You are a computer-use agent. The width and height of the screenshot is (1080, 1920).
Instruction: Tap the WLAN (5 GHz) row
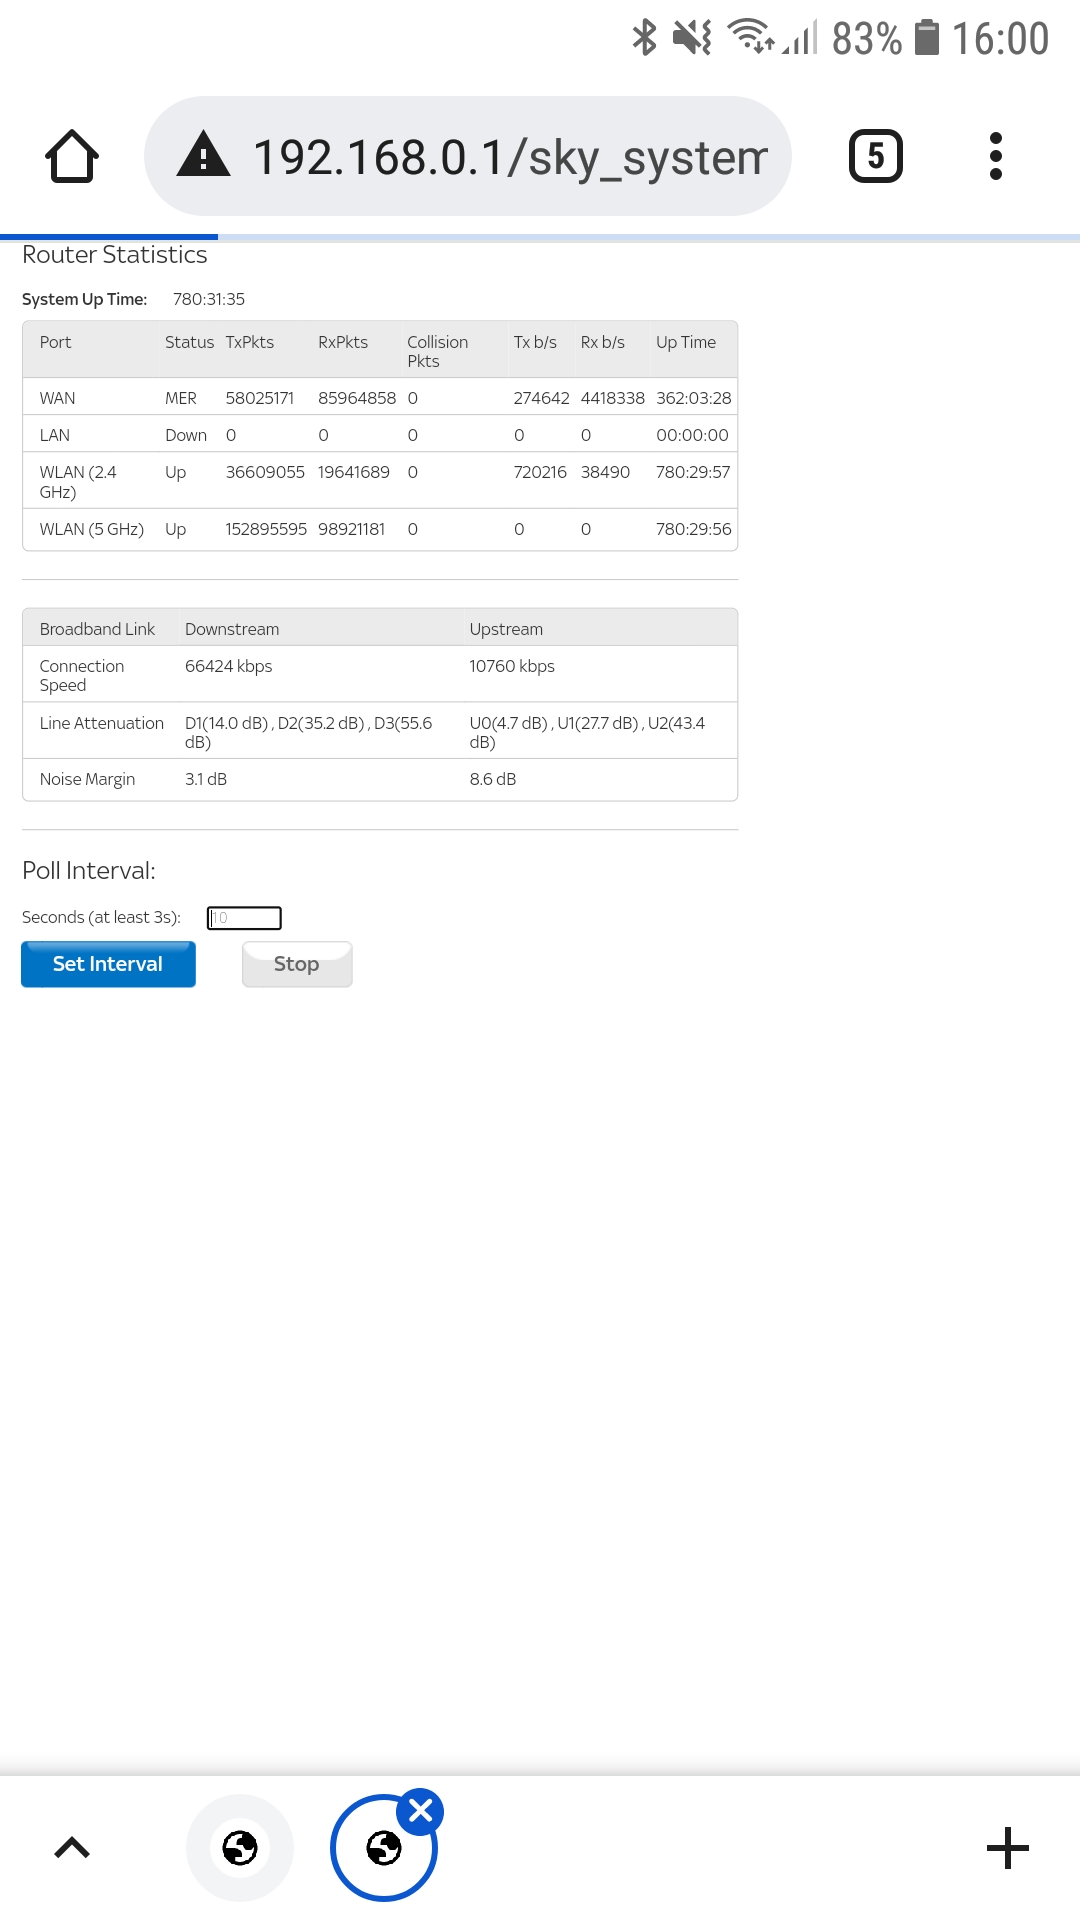pos(380,529)
